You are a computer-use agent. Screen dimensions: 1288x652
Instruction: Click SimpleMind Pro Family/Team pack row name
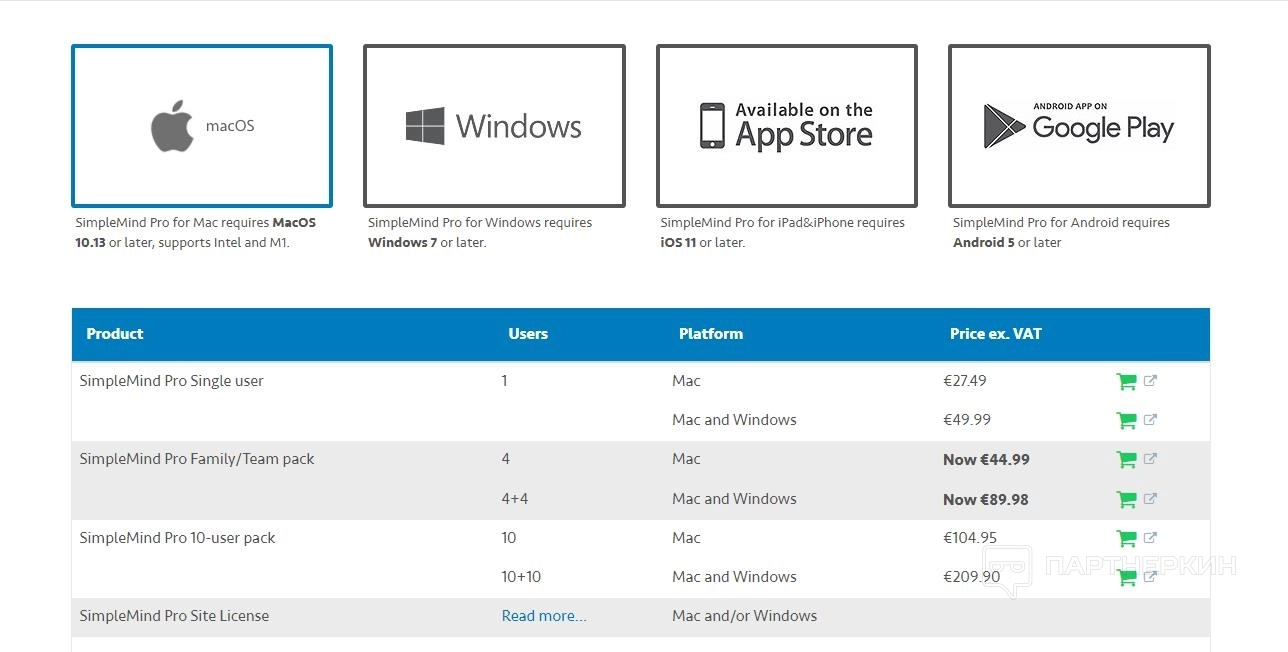pos(197,459)
